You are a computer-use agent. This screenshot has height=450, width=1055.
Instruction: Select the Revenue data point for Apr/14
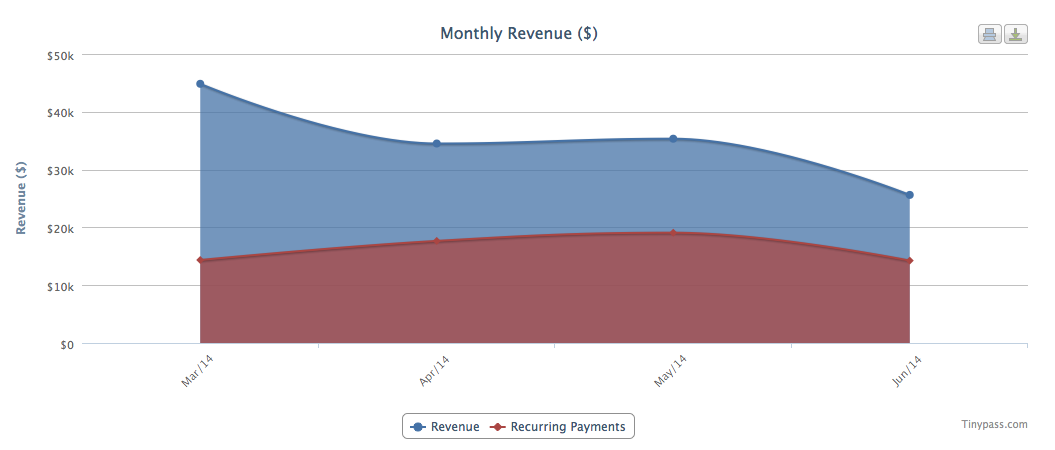pos(437,144)
